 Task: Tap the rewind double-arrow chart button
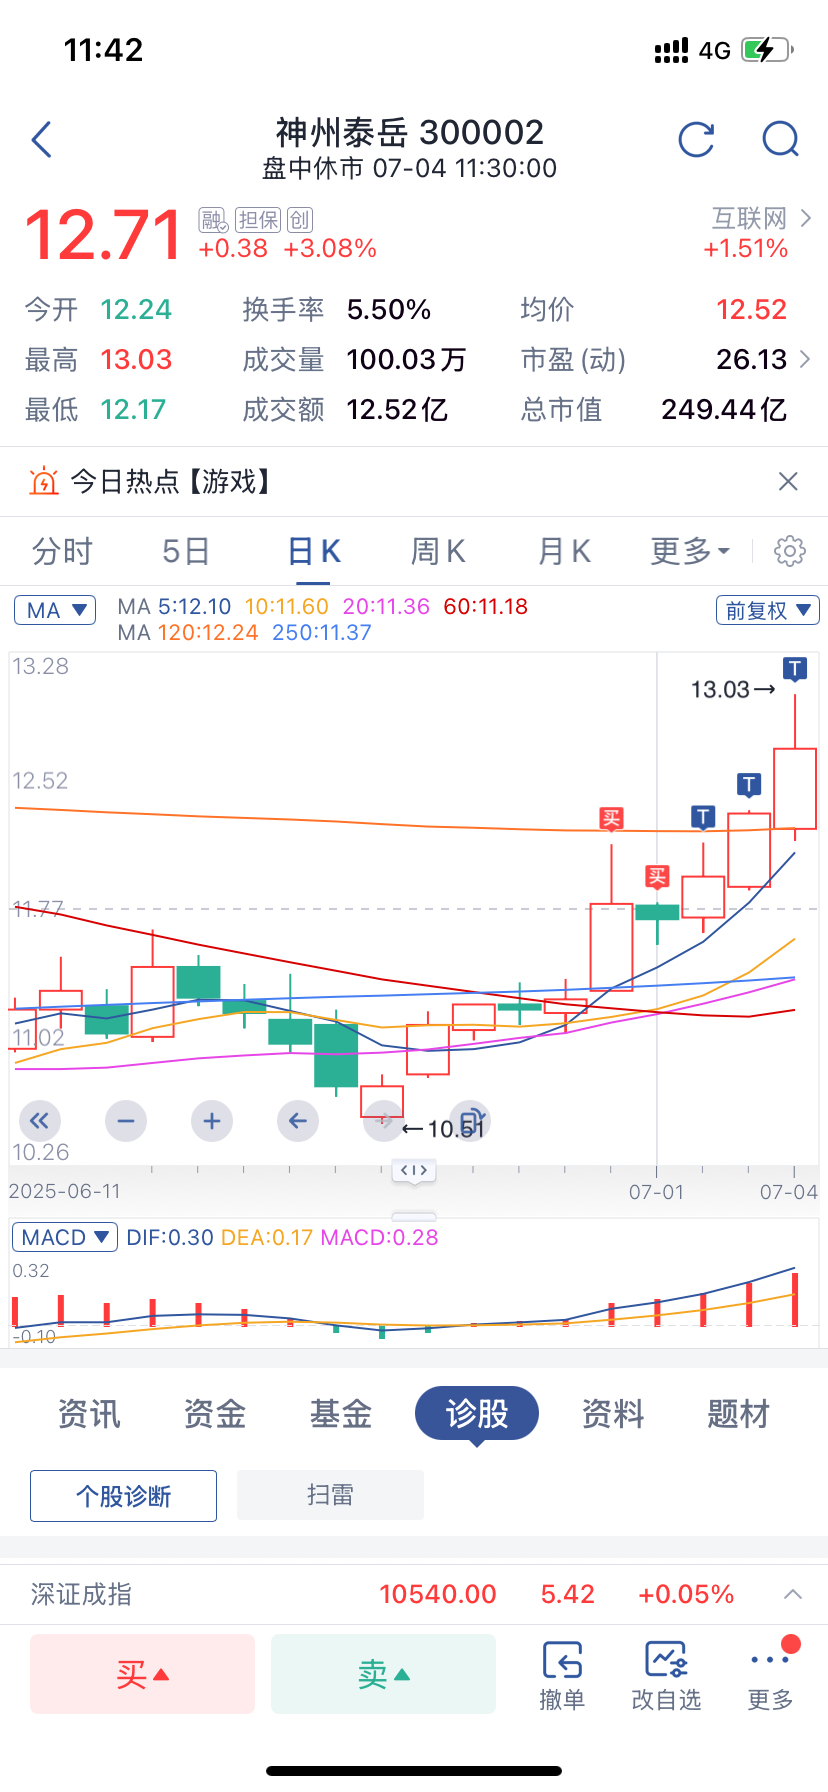coord(39,1121)
